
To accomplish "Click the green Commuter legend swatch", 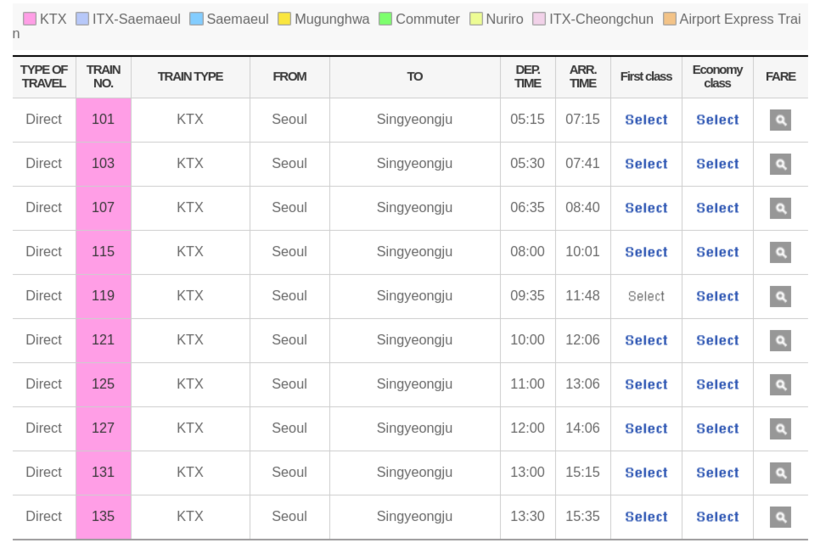I will coord(386,19).
